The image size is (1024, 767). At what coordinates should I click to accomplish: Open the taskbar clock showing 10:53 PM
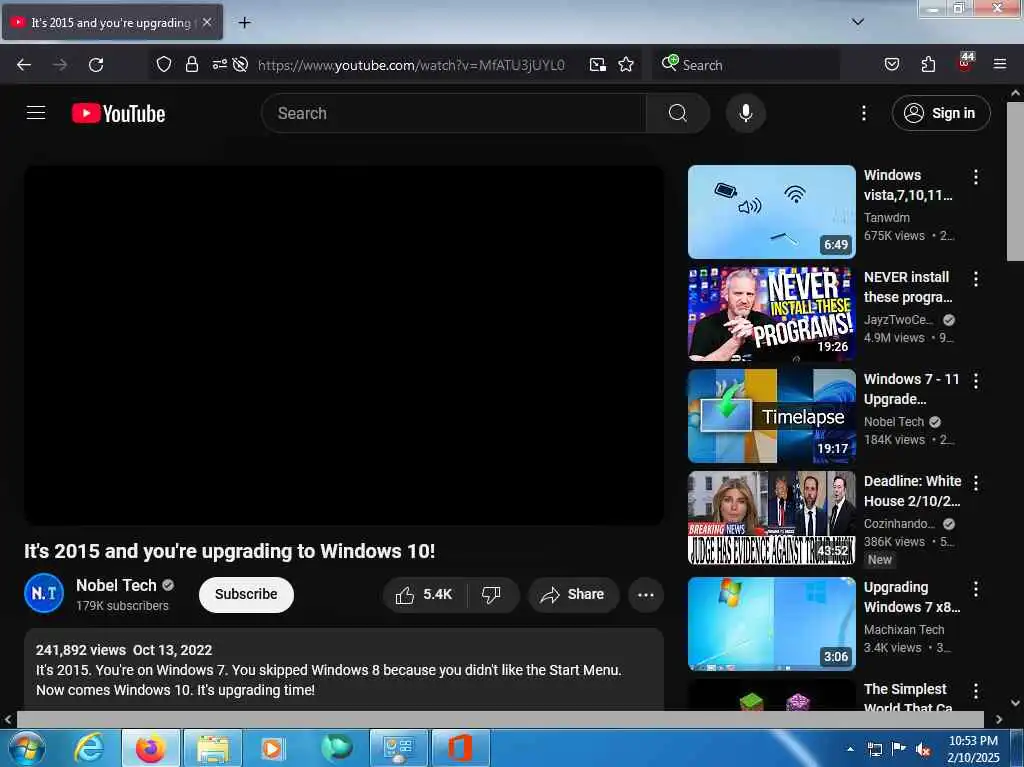(x=973, y=749)
